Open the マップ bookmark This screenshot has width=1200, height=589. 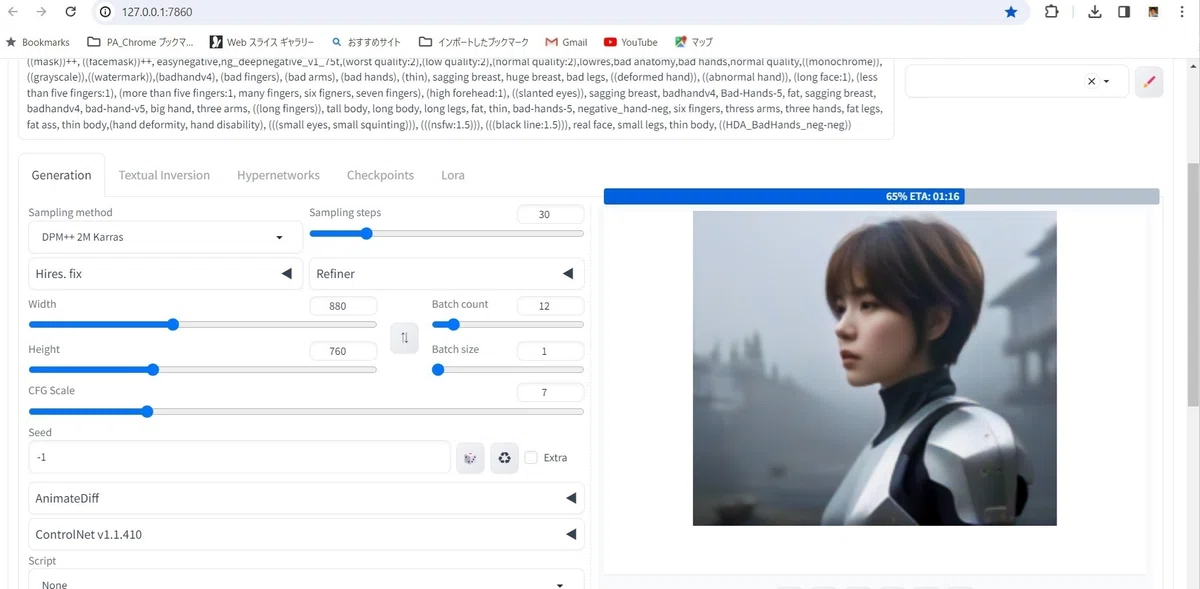[x=693, y=42]
